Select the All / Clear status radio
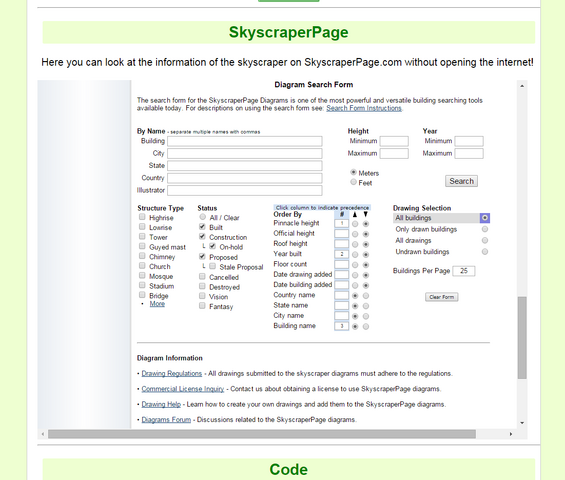The image size is (565, 480). [203, 217]
